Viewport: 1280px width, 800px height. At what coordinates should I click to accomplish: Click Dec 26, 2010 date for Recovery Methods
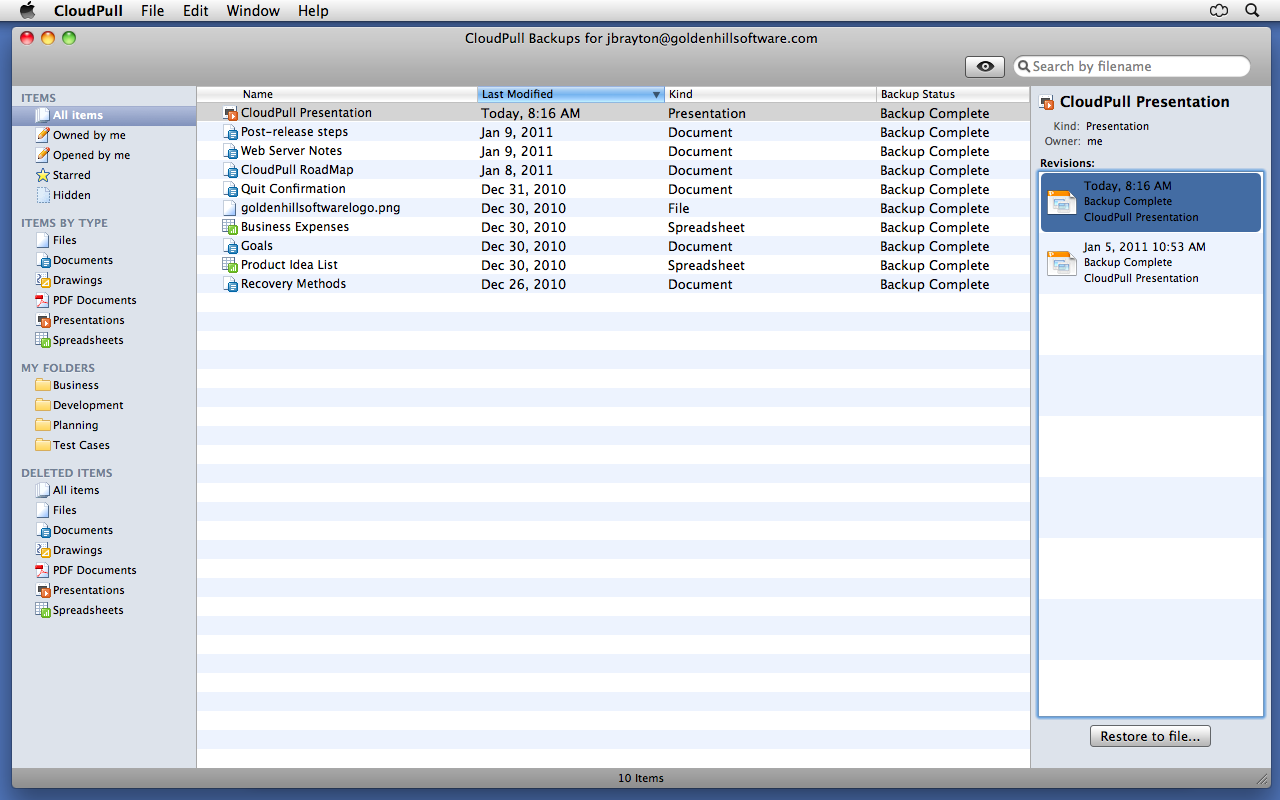click(x=523, y=284)
